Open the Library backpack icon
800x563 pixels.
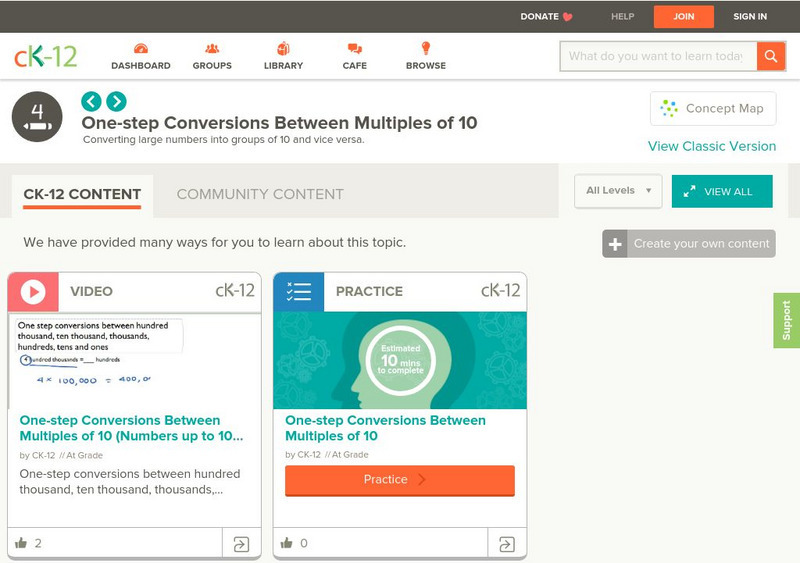pyautogui.click(x=283, y=49)
